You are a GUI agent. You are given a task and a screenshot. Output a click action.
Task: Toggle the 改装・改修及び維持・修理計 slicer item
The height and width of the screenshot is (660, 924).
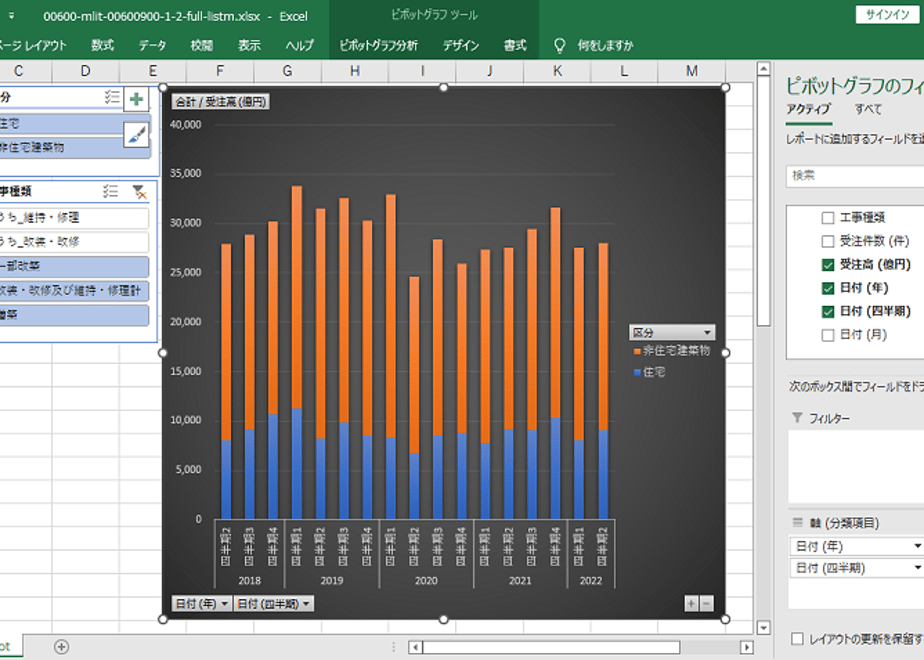point(74,291)
